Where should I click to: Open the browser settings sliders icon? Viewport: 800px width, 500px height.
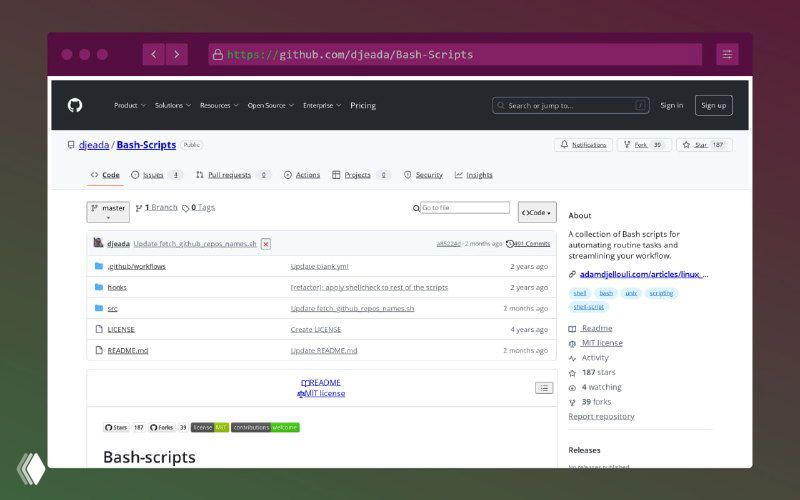coord(727,54)
